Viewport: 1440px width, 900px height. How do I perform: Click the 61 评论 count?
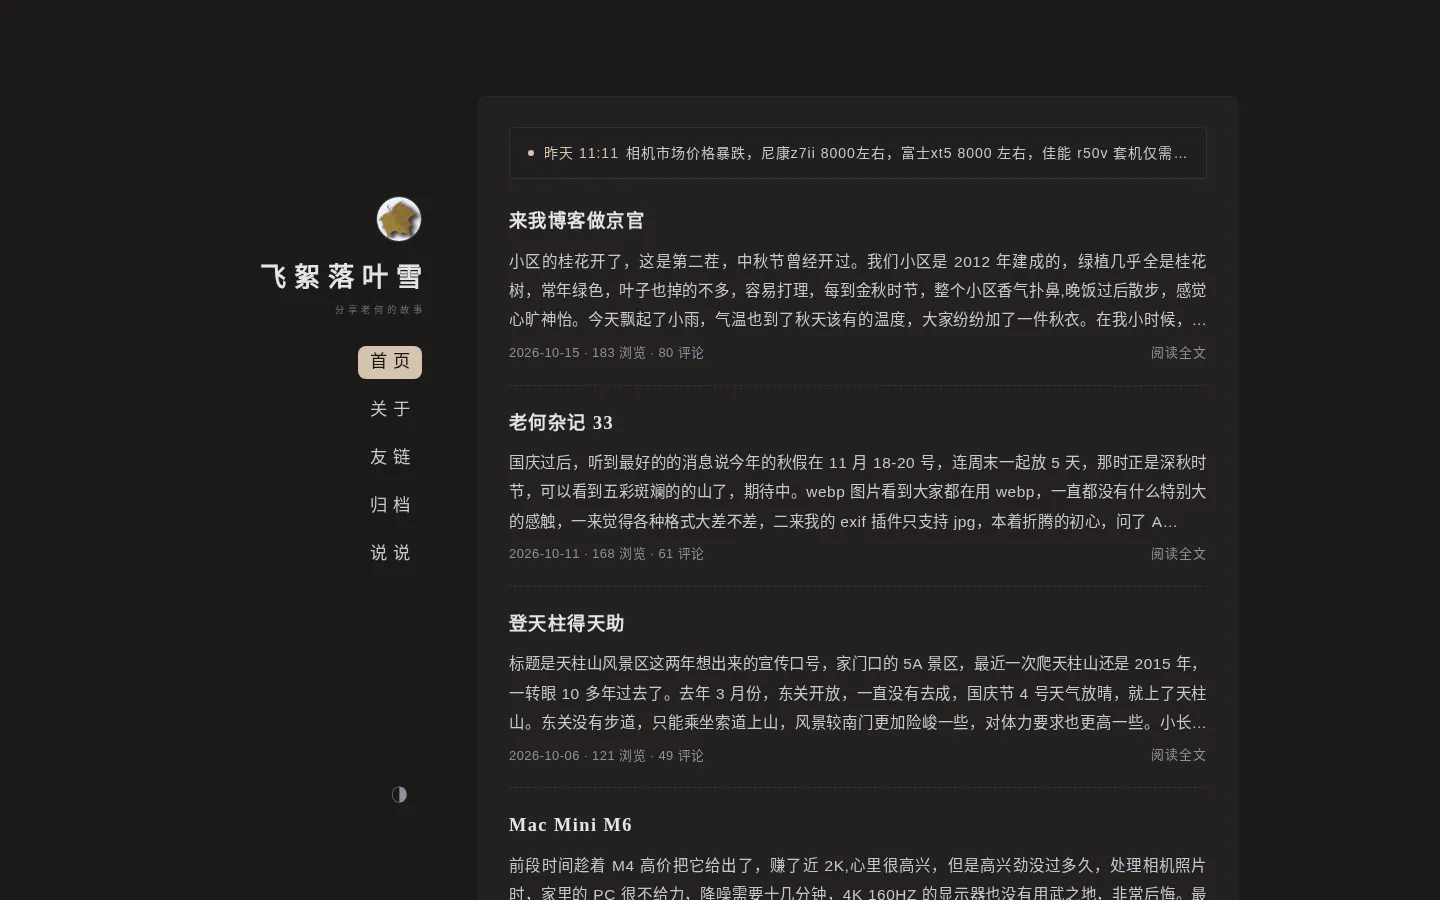(x=681, y=554)
